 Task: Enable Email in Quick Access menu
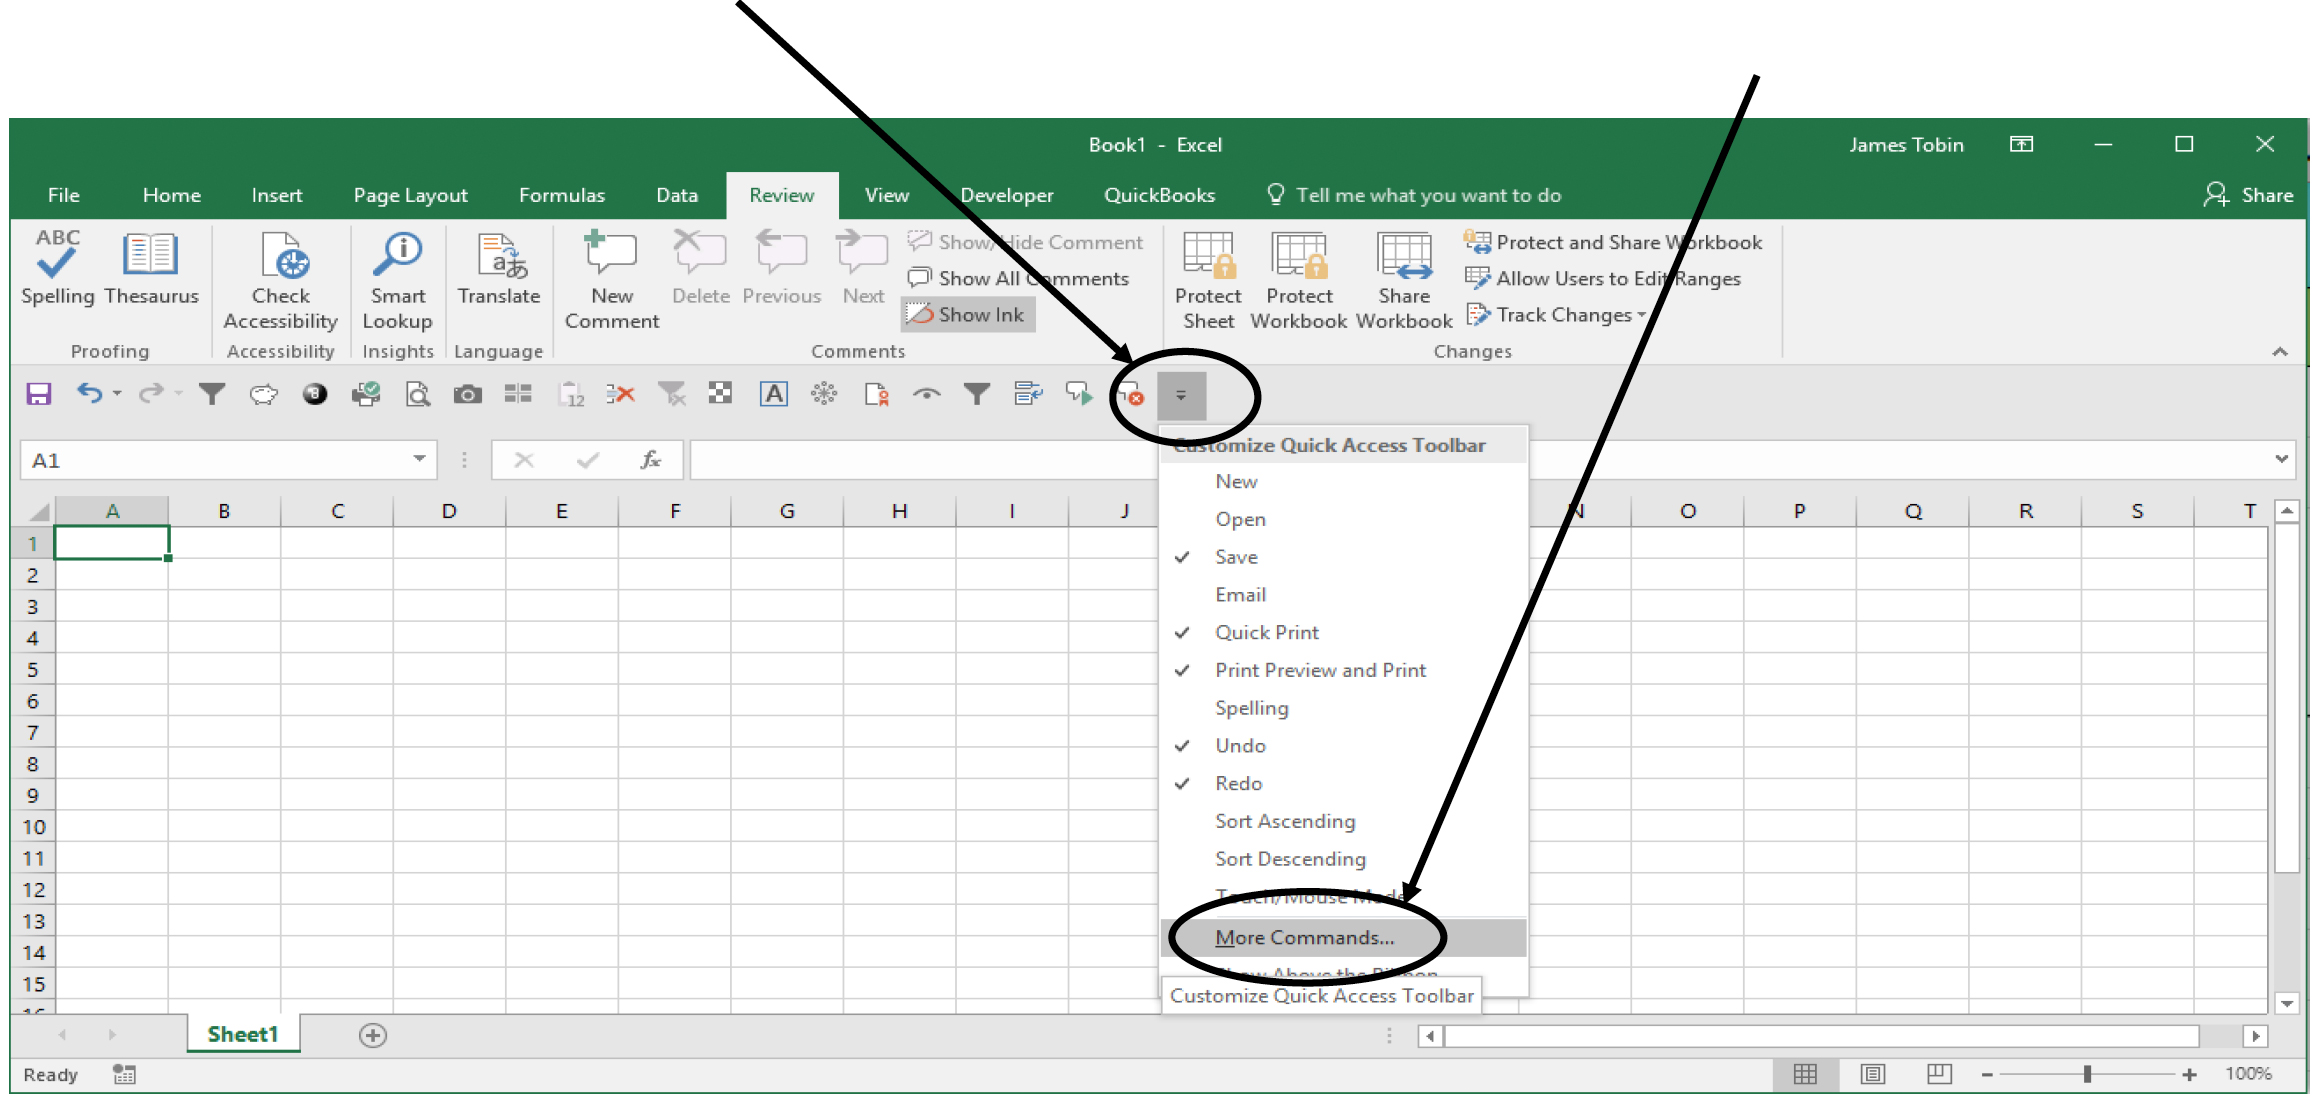click(x=1343, y=595)
